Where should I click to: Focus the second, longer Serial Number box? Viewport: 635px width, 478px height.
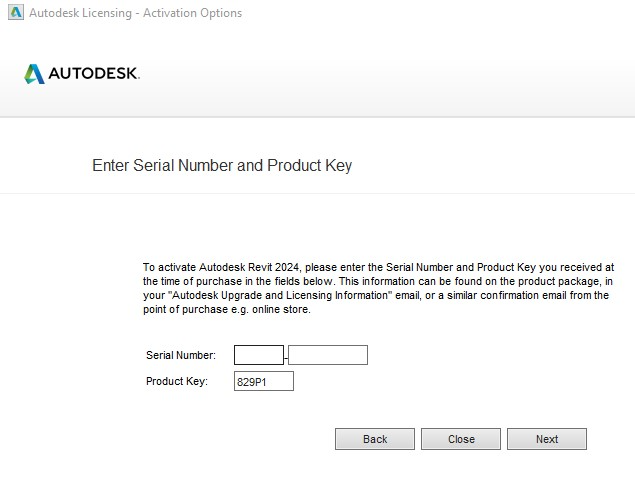[x=328, y=355]
